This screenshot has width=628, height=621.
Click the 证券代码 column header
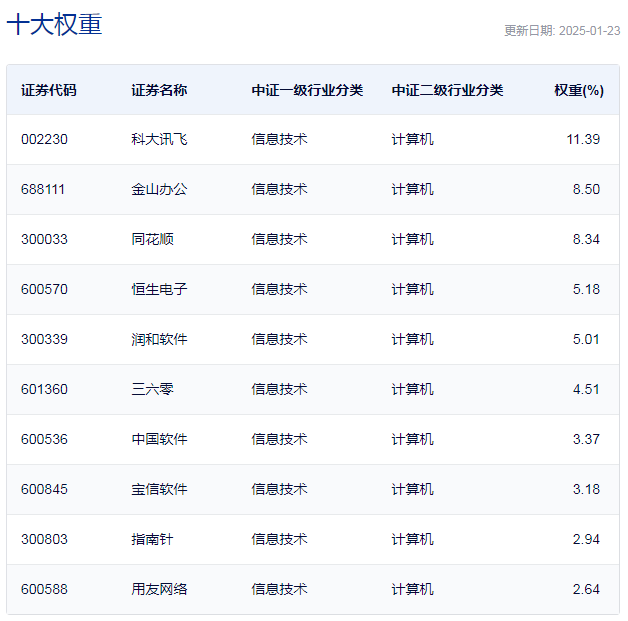pos(48,90)
